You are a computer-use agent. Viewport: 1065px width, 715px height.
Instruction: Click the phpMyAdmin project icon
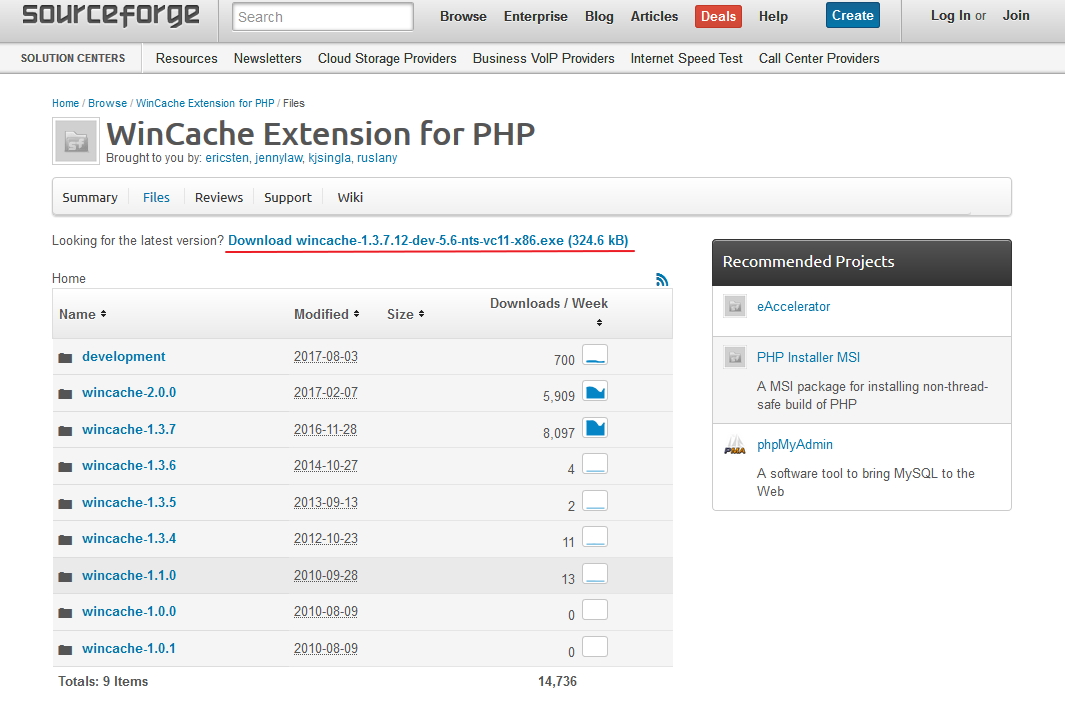click(735, 445)
